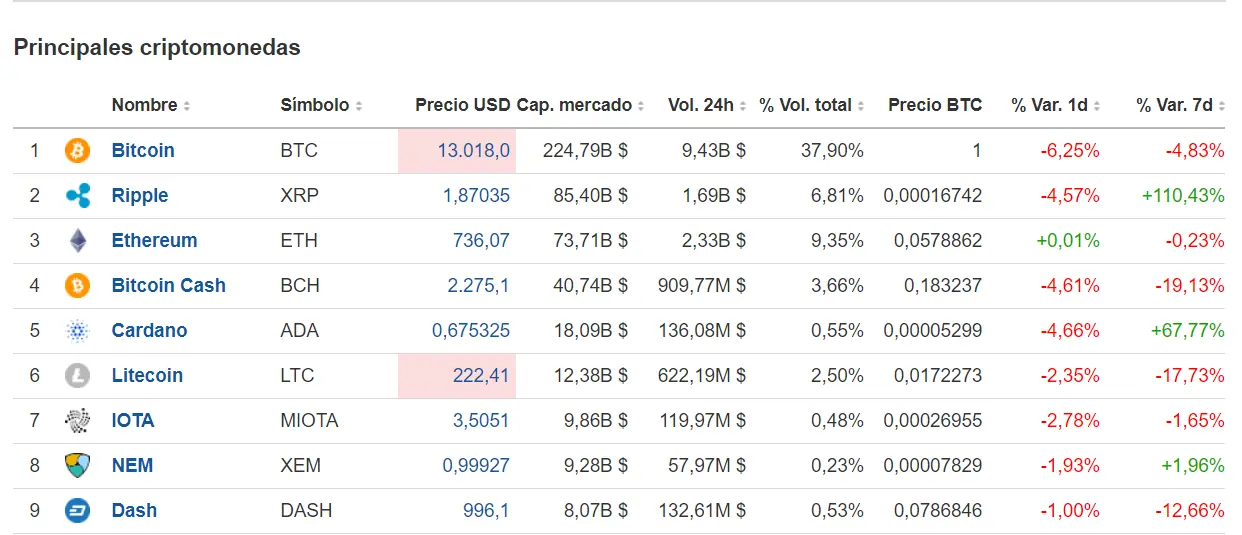Select the XEM symbol cell
The width and height of the screenshot is (1242, 535).
coord(300,466)
